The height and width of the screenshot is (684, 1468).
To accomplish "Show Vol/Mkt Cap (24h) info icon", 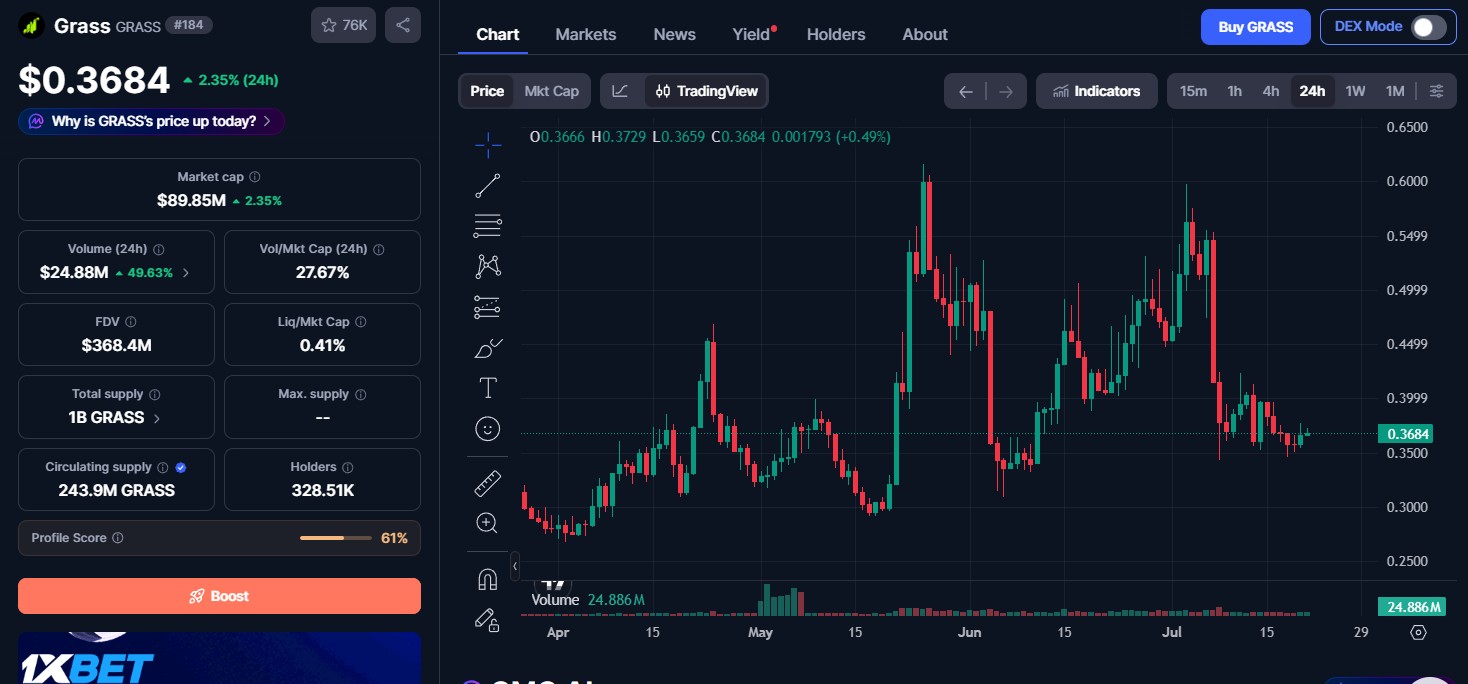I will 378,249.
